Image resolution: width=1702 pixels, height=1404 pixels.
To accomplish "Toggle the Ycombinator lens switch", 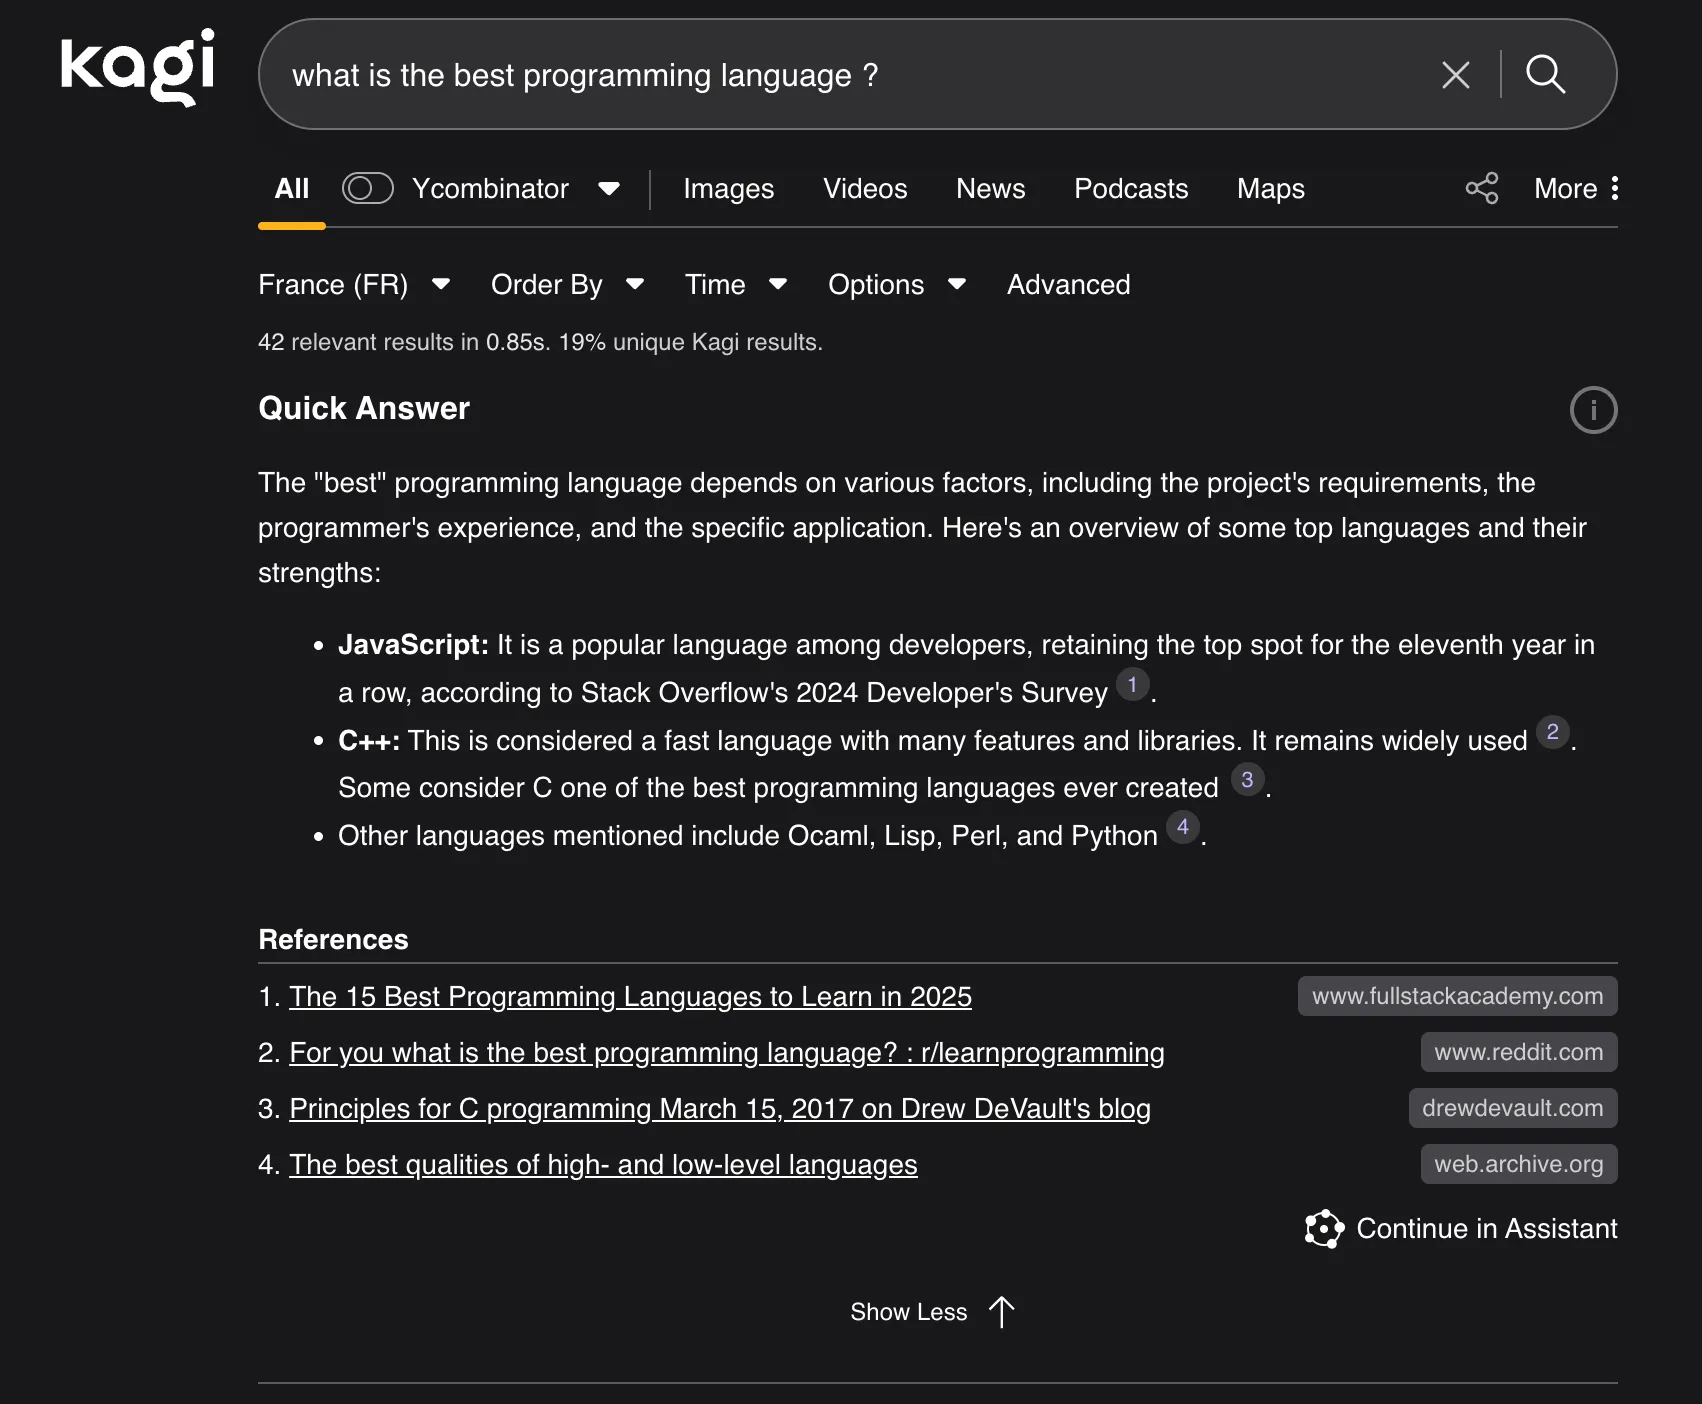I will pyautogui.click(x=367, y=188).
